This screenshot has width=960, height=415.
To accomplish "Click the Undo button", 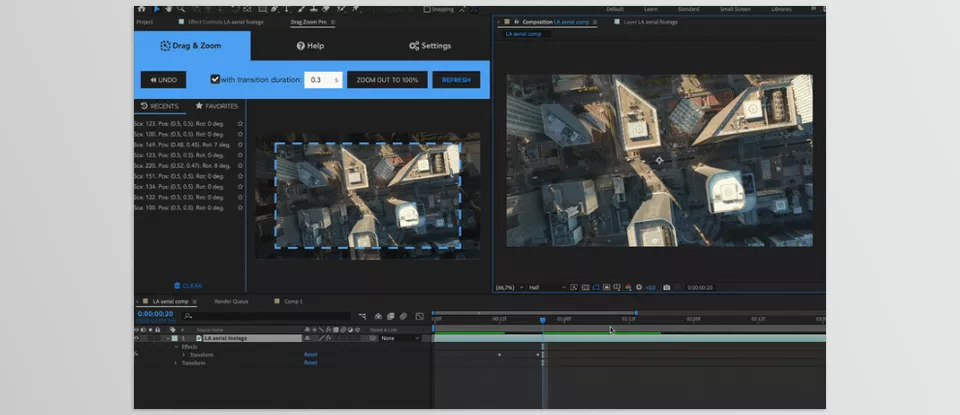I will 162,80.
